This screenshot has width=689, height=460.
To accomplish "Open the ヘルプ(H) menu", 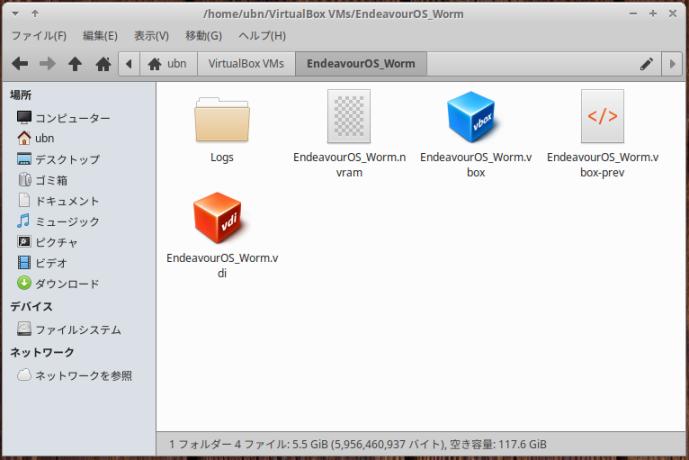I will click(262, 36).
